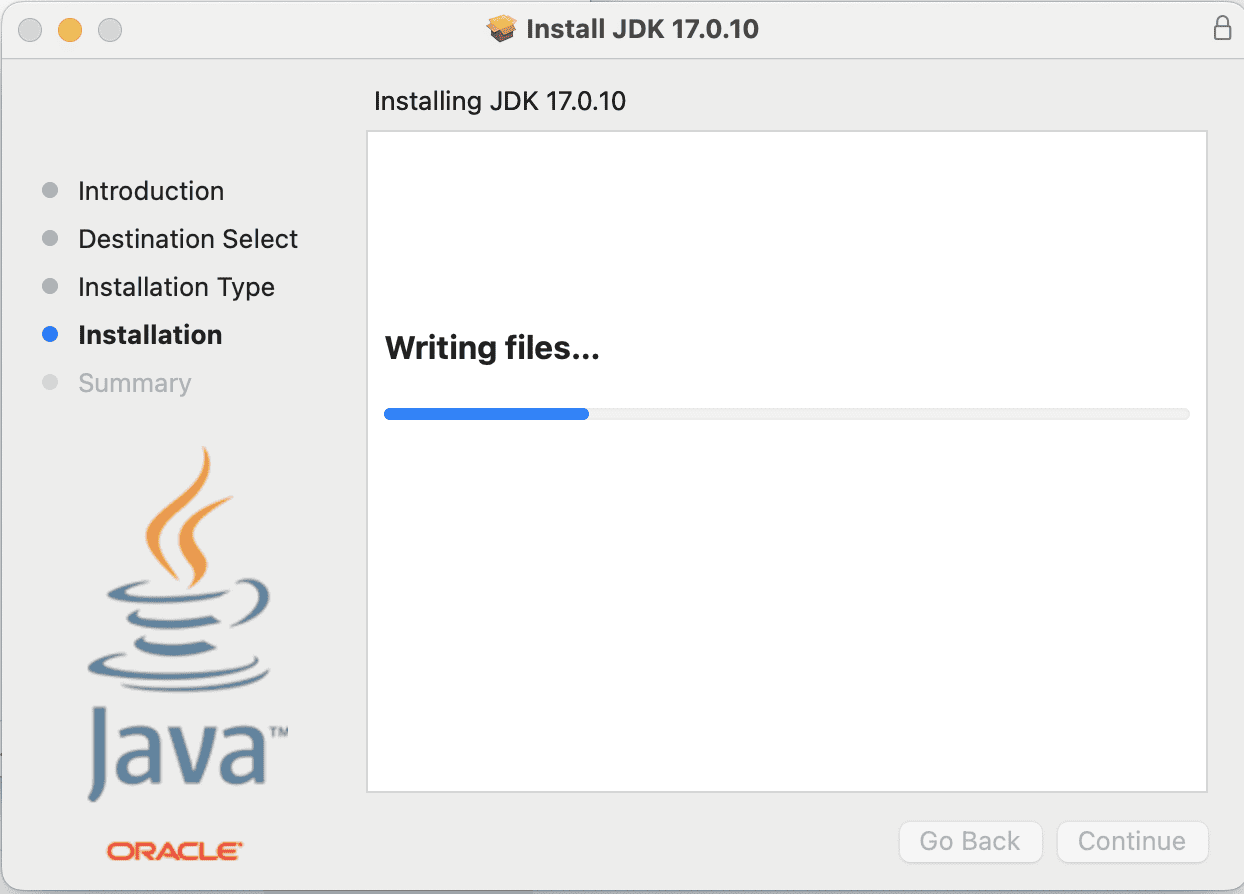
Task: Click the yellow minimize window button
Action: (70, 30)
